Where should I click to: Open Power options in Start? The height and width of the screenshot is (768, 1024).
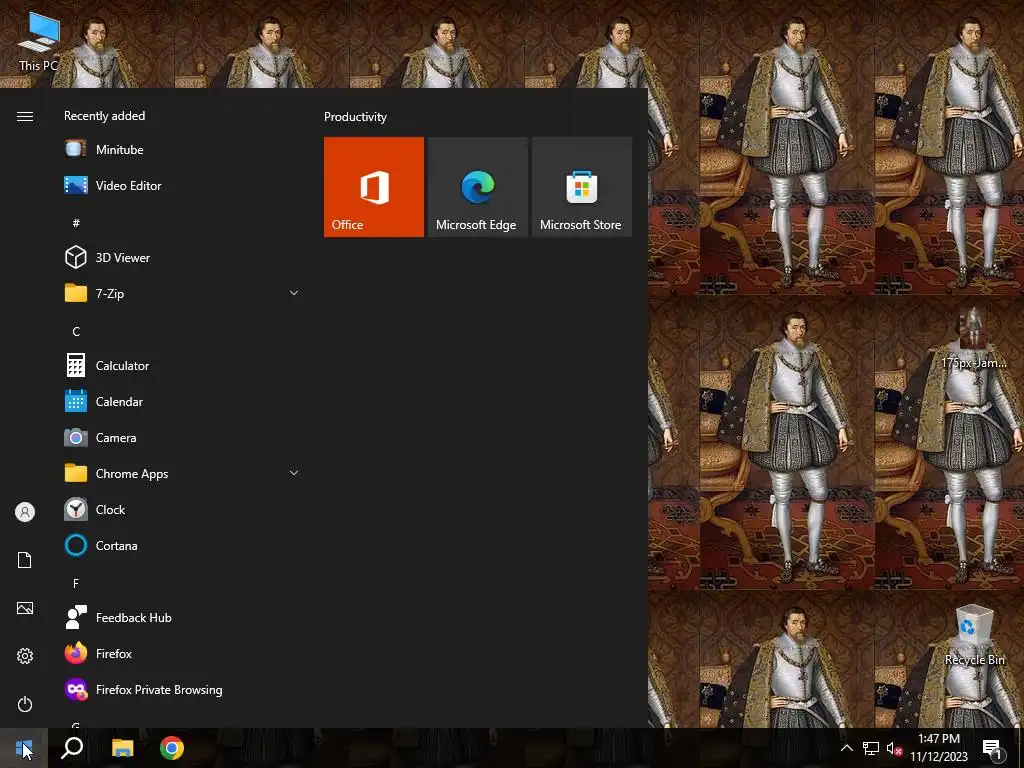[25, 704]
